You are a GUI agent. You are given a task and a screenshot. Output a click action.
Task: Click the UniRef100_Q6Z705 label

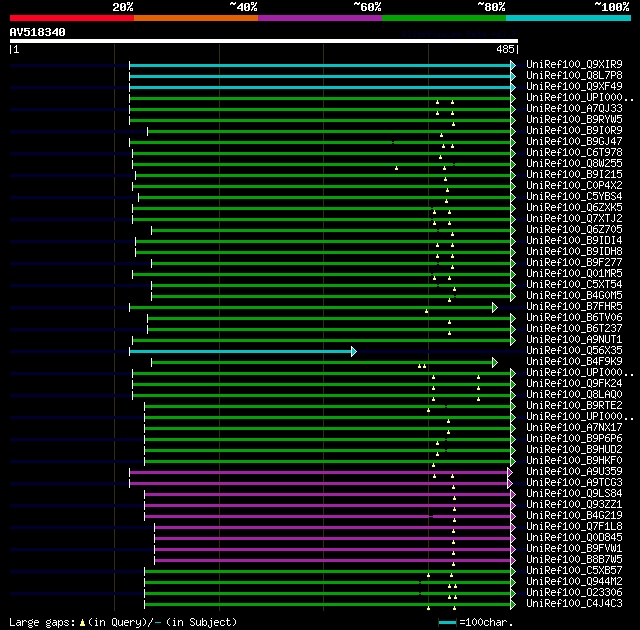point(574,230)
